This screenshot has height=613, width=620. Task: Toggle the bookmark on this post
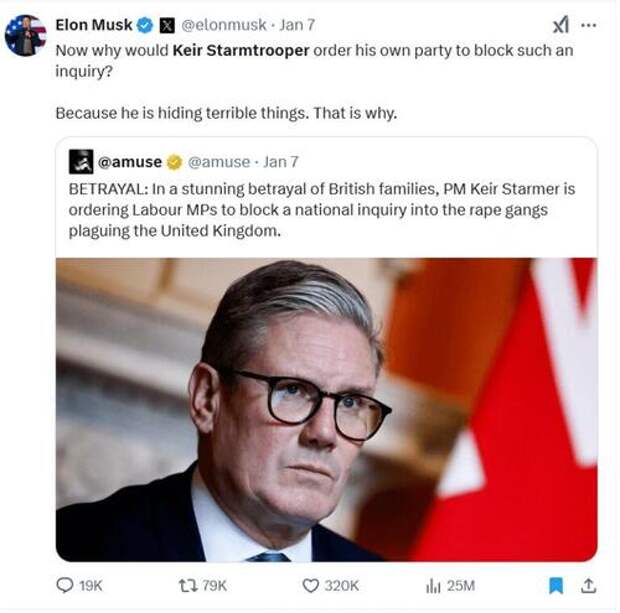coord(557,585)
